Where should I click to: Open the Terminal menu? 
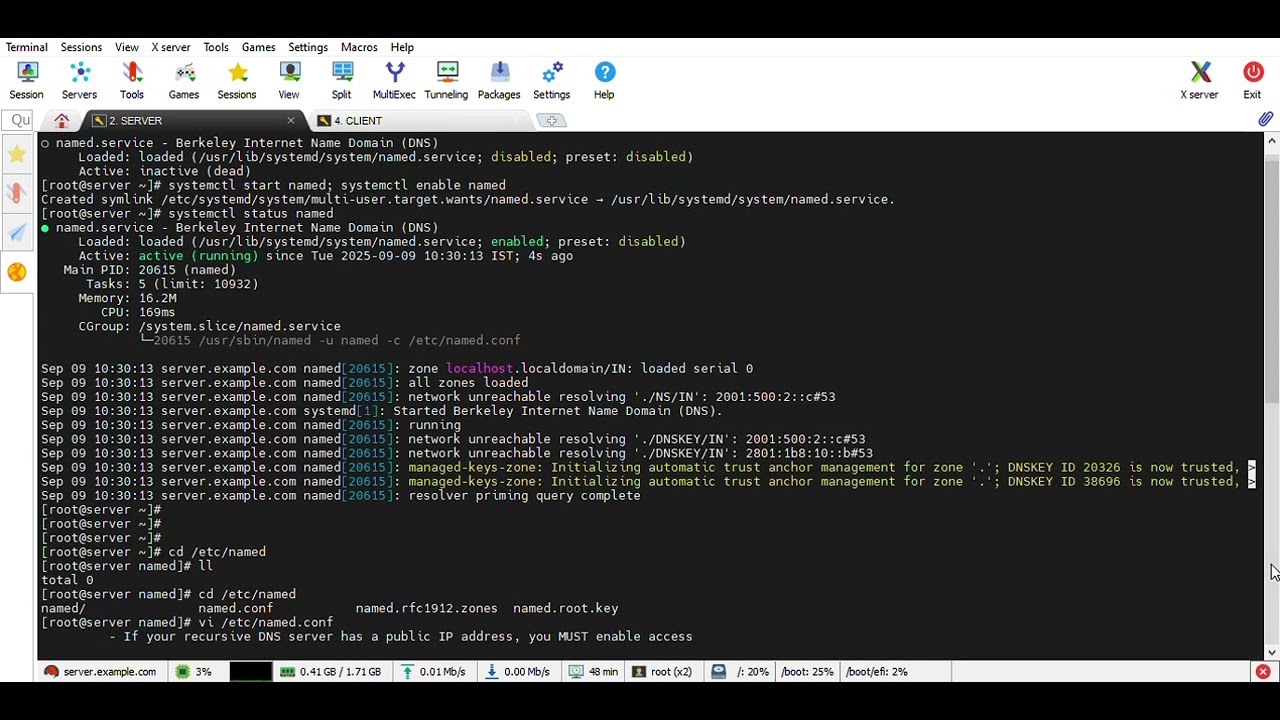pyautogui.click(x=27, y=47)
